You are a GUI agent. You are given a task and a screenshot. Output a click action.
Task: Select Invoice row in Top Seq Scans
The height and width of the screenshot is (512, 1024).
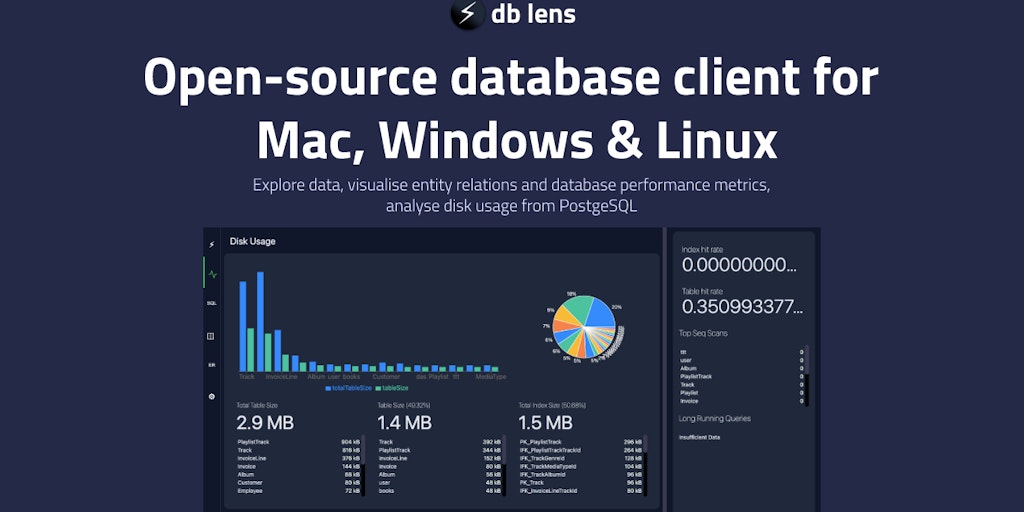pyautogui.click(x=741, y=401)
